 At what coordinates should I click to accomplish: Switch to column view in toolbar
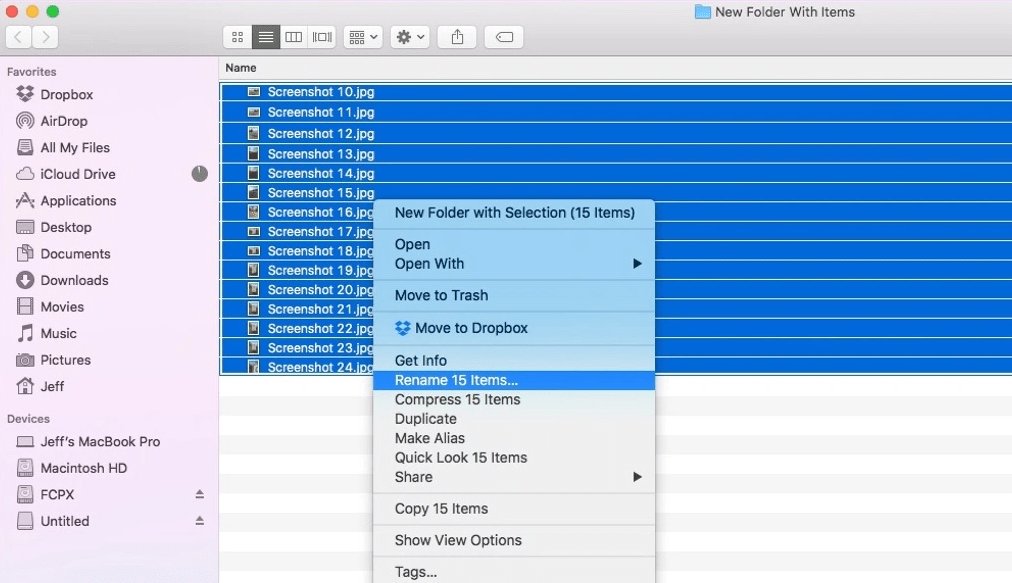(294, 37)
